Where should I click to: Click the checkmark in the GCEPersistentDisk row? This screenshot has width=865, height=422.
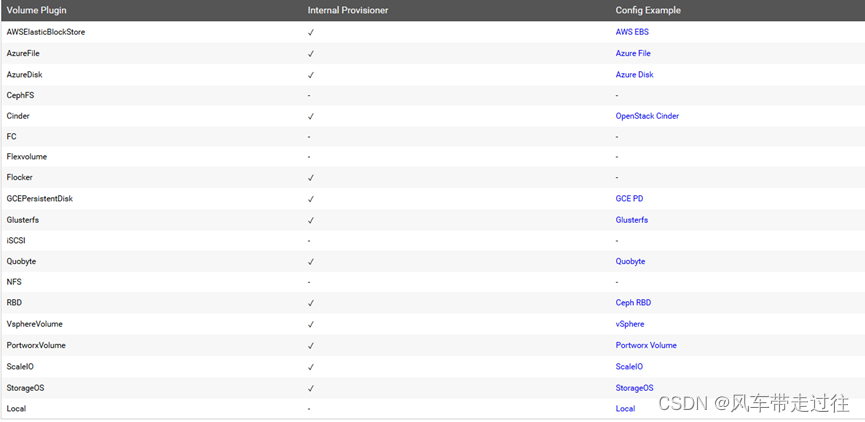[x=311, y=199]
